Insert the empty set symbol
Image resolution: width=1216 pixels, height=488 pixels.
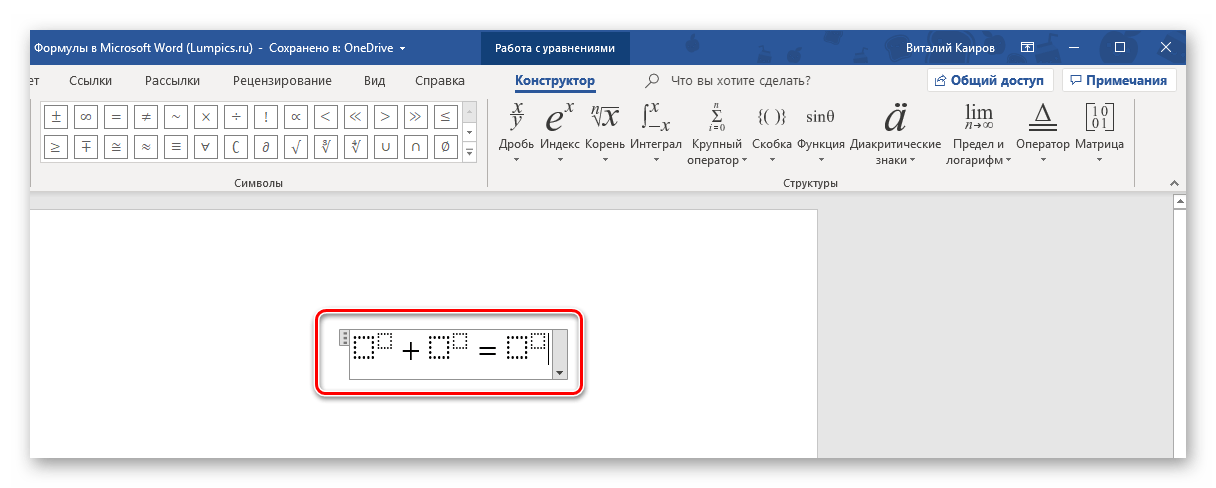pyautogui.click(x=446, y=147)
